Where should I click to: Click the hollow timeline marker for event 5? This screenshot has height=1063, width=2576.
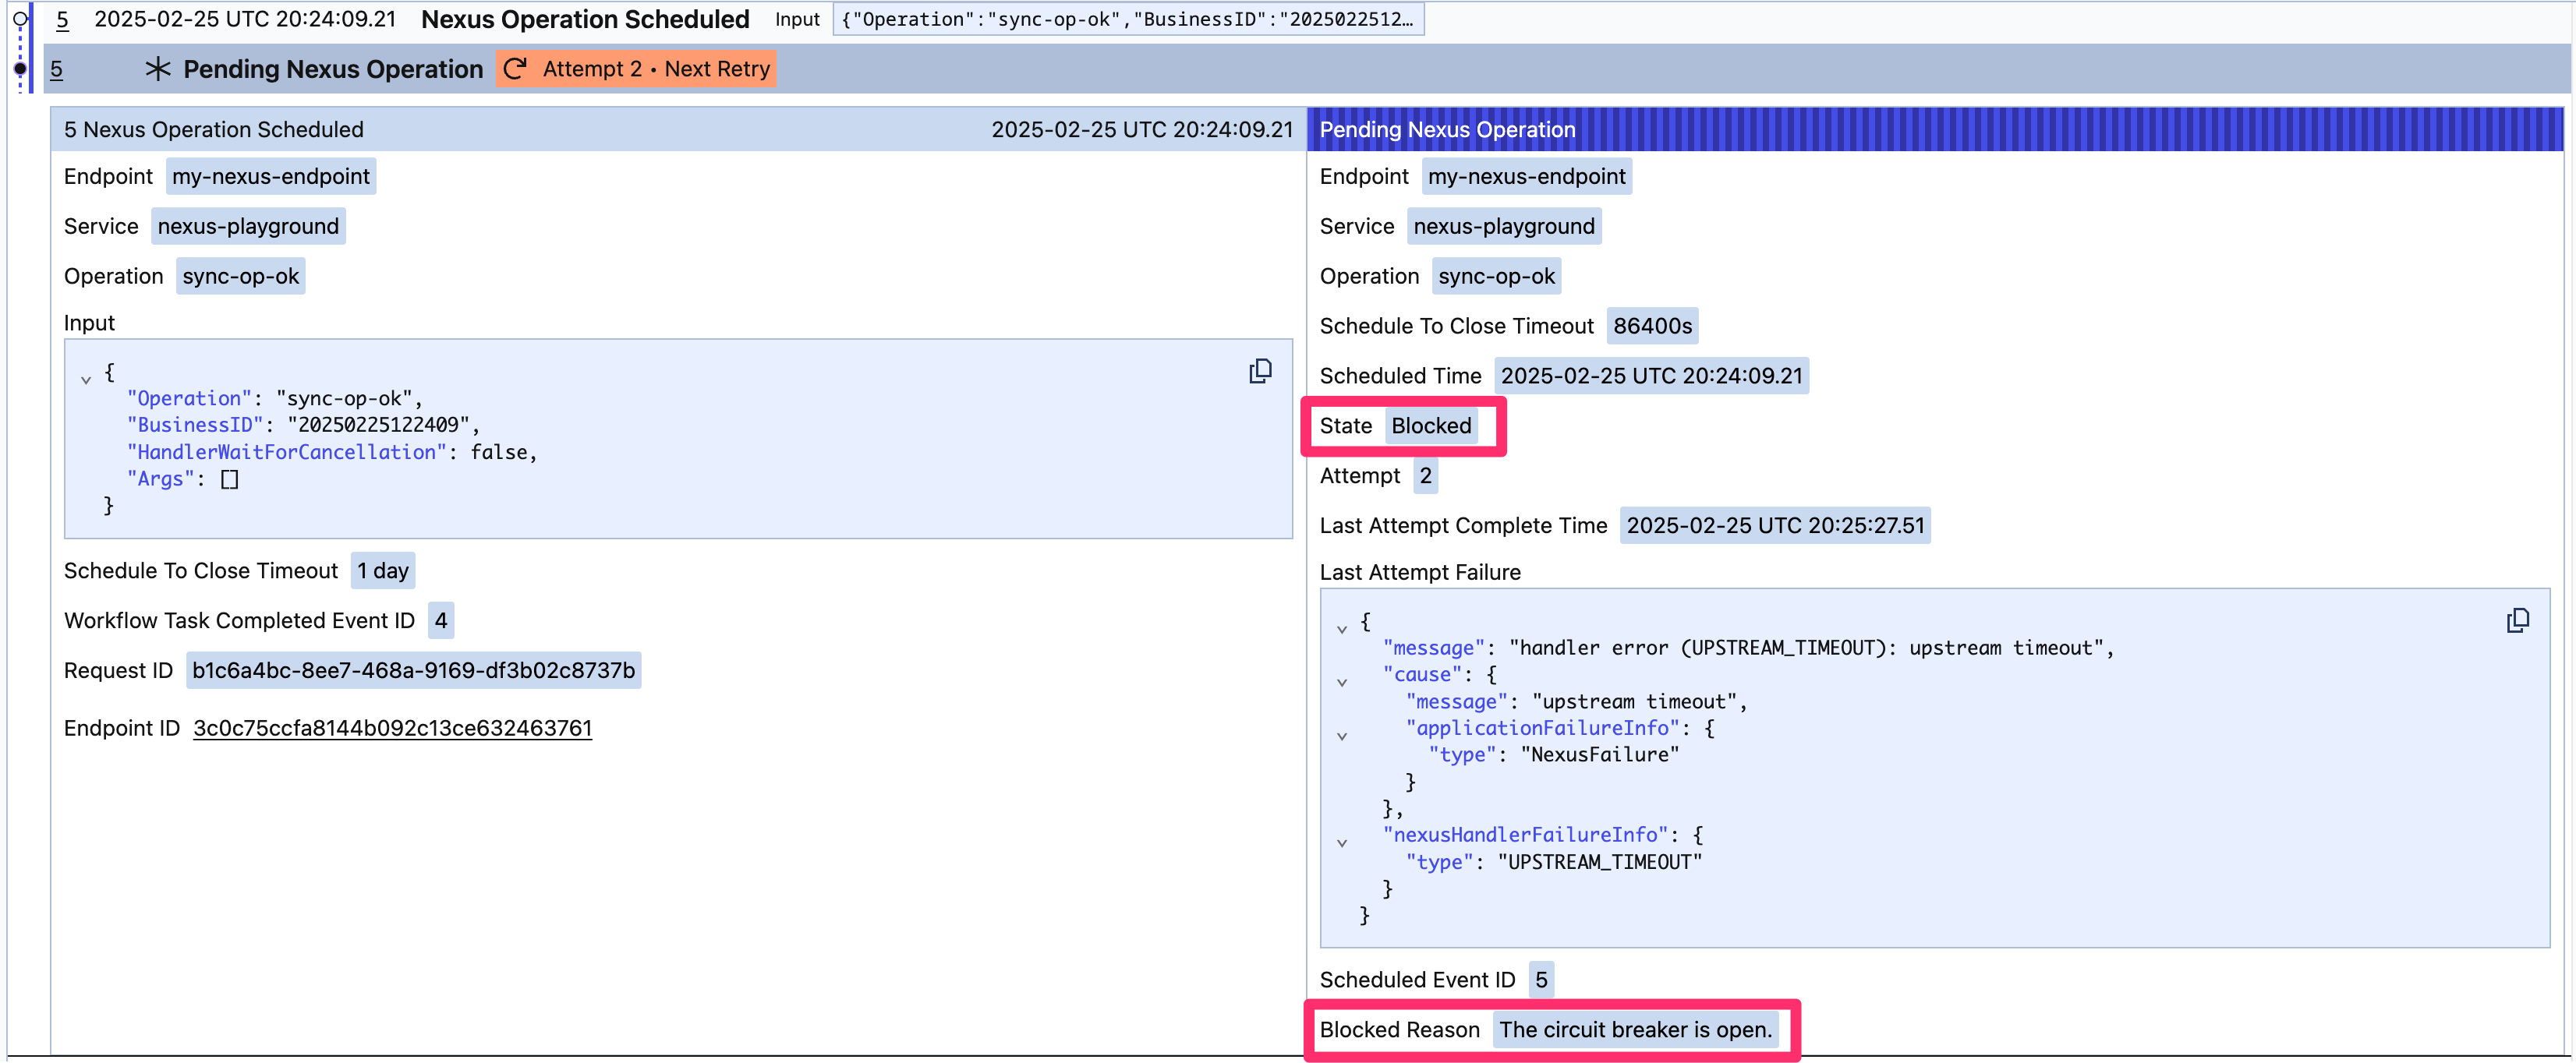(x=19, y=19)
